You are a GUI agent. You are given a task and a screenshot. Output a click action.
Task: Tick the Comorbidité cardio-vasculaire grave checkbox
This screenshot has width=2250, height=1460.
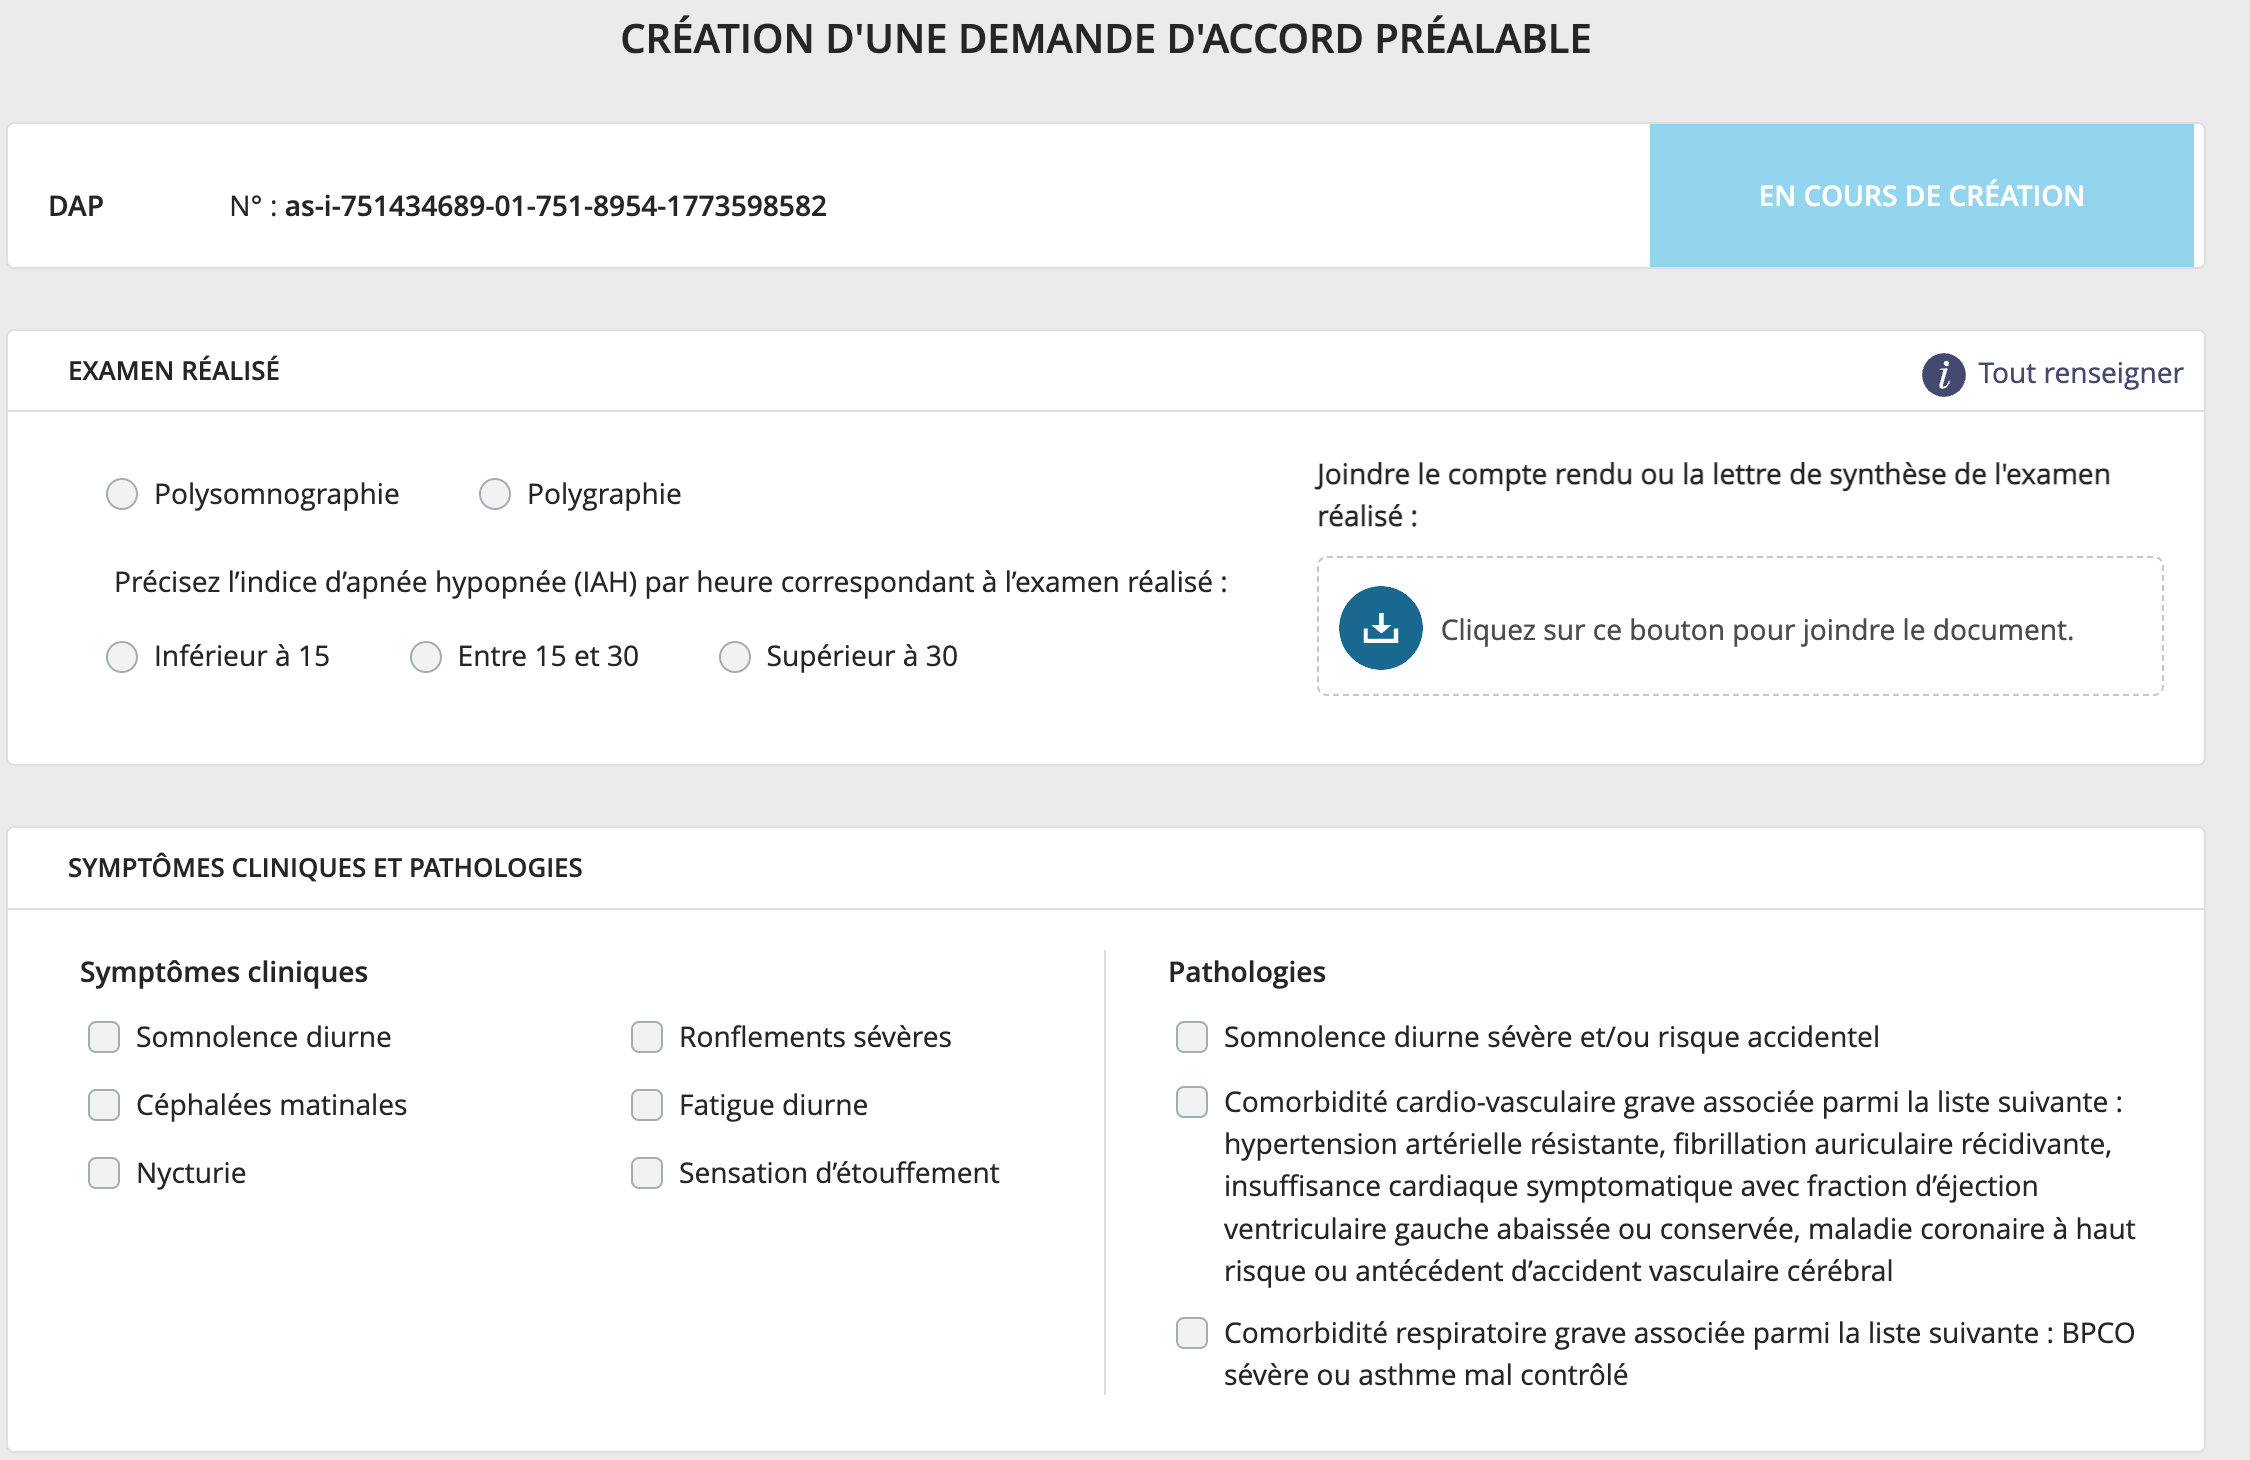(x=1191, y=1102)
